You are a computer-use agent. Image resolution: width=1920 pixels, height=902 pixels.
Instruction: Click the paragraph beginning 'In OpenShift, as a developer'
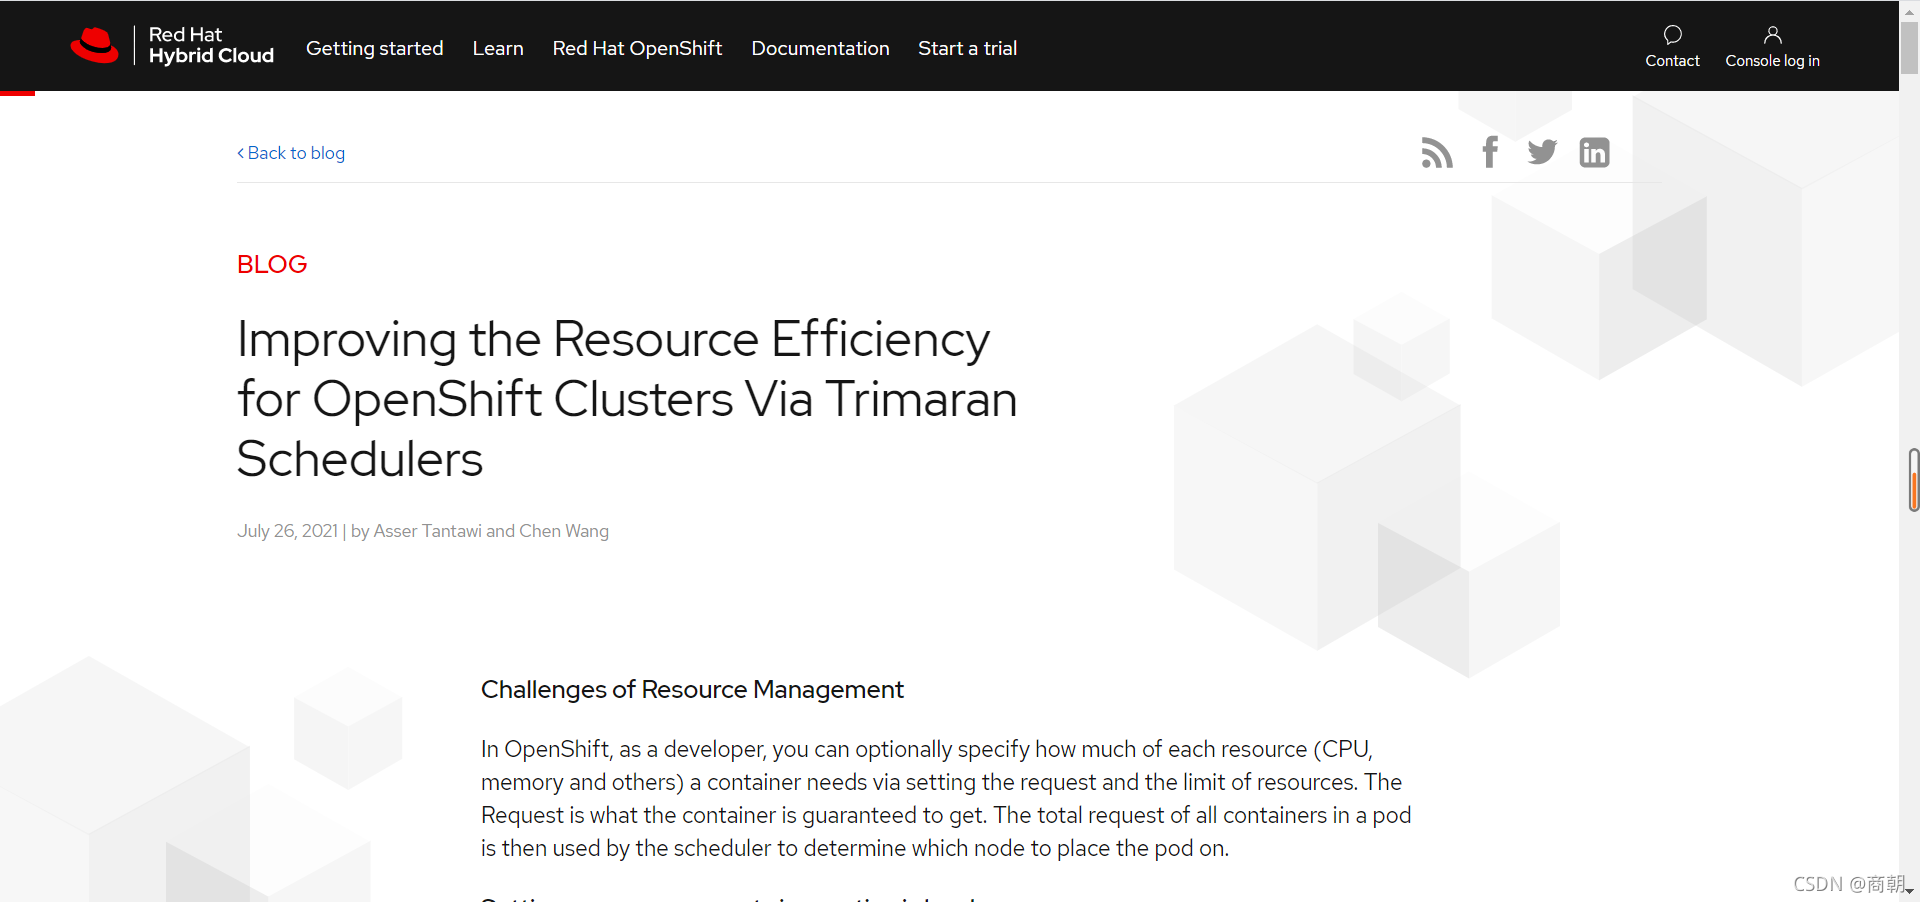click(x=946, y=799)
